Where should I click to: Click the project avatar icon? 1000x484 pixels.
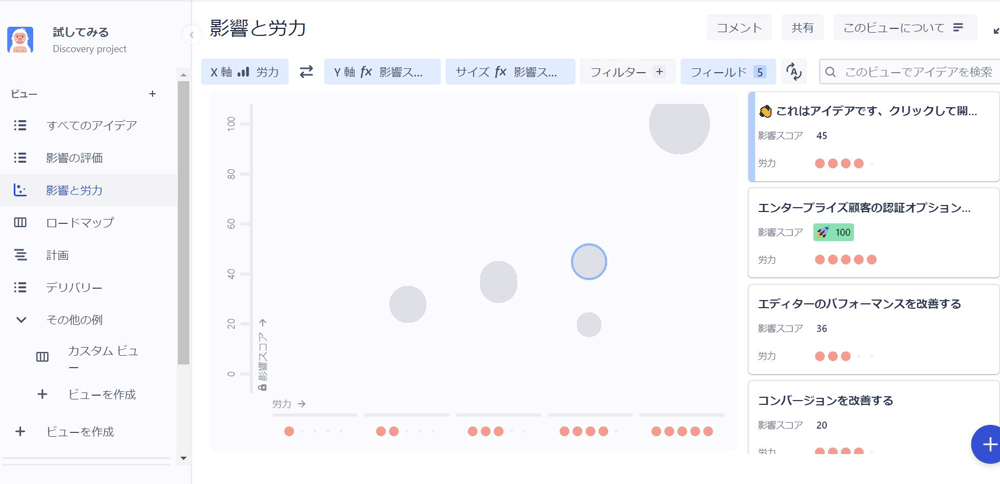(x=20, y=39)
